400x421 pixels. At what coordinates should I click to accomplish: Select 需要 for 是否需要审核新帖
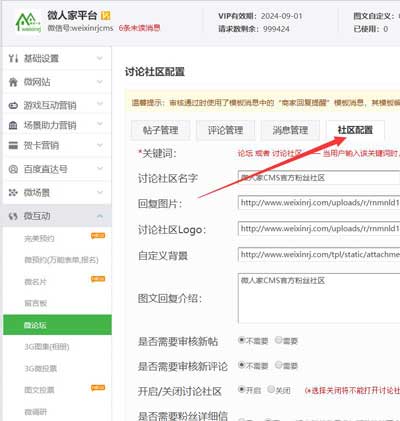(x=278, y=340)
